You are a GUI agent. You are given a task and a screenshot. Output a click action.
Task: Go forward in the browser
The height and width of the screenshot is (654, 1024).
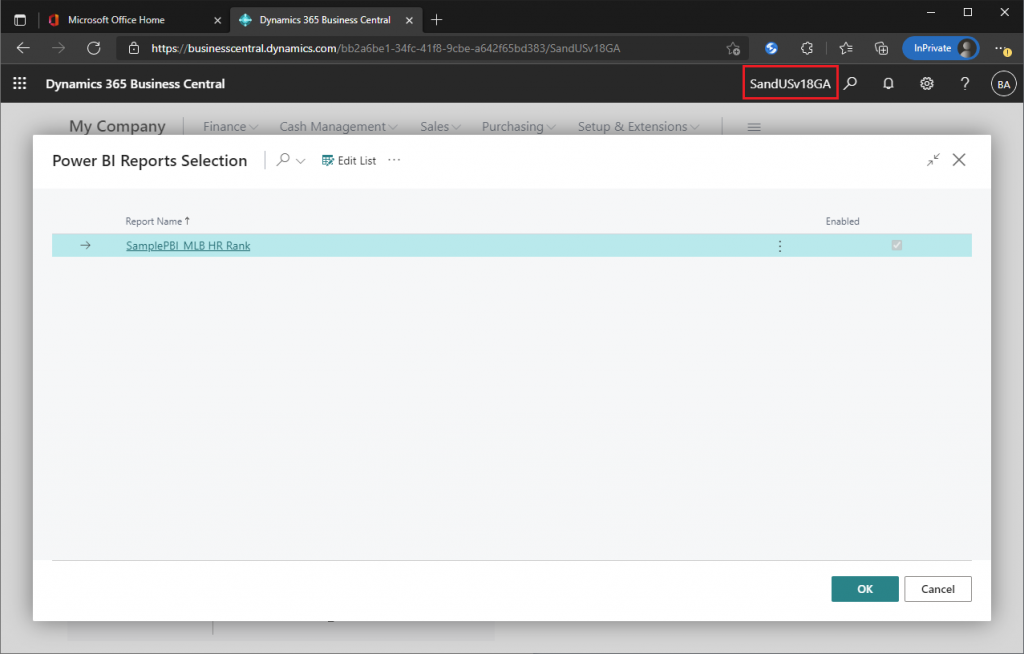tap(58, 48)
